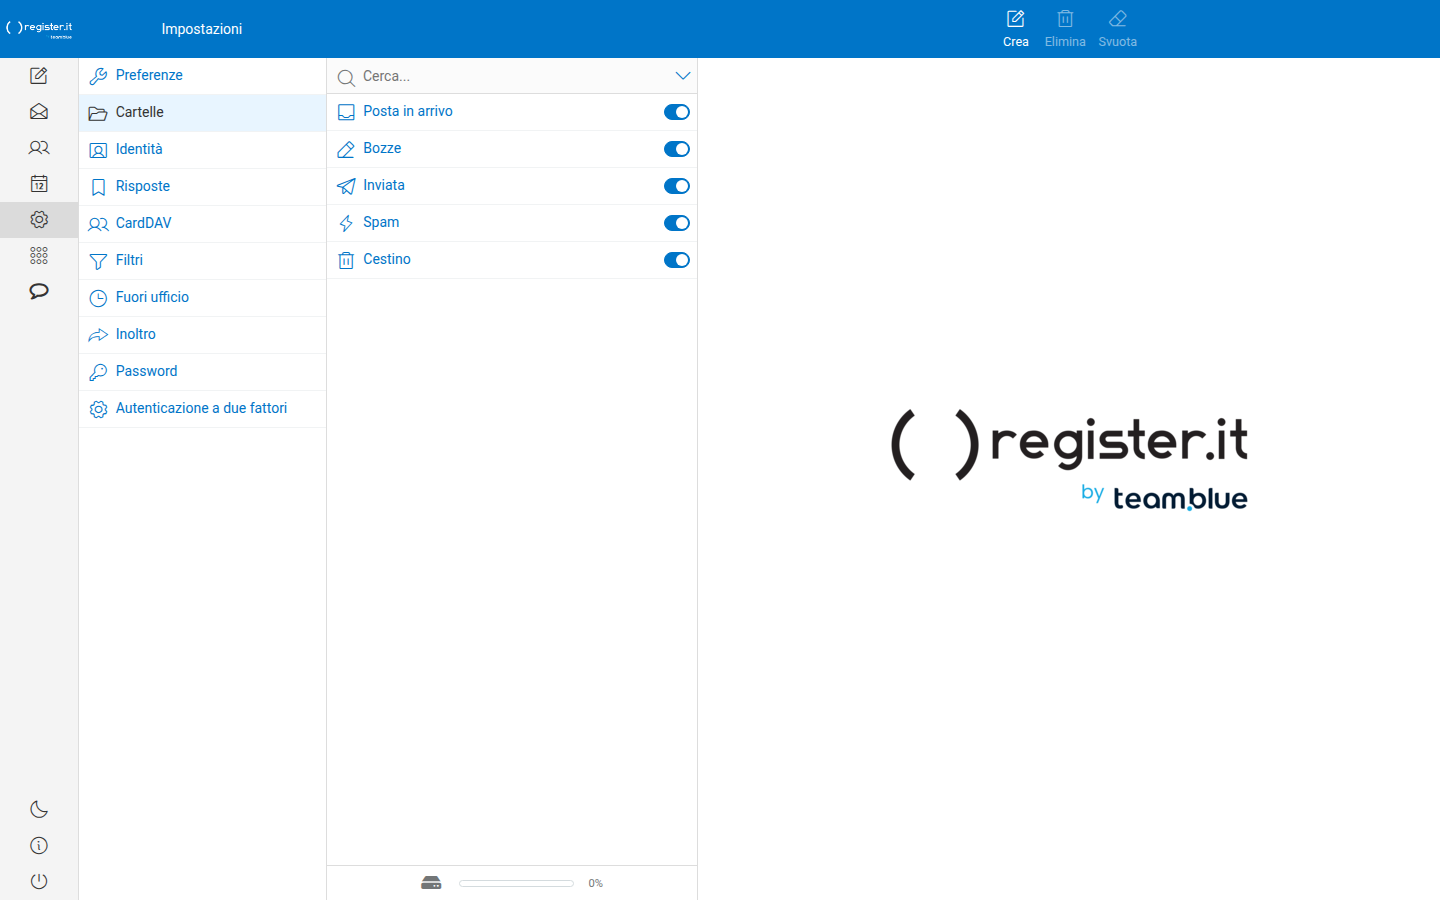Viewport: 1440px width, 900px height.
Task: Open the Inoltro settings section
Action: pyautogui.click(x=202, y=335)
